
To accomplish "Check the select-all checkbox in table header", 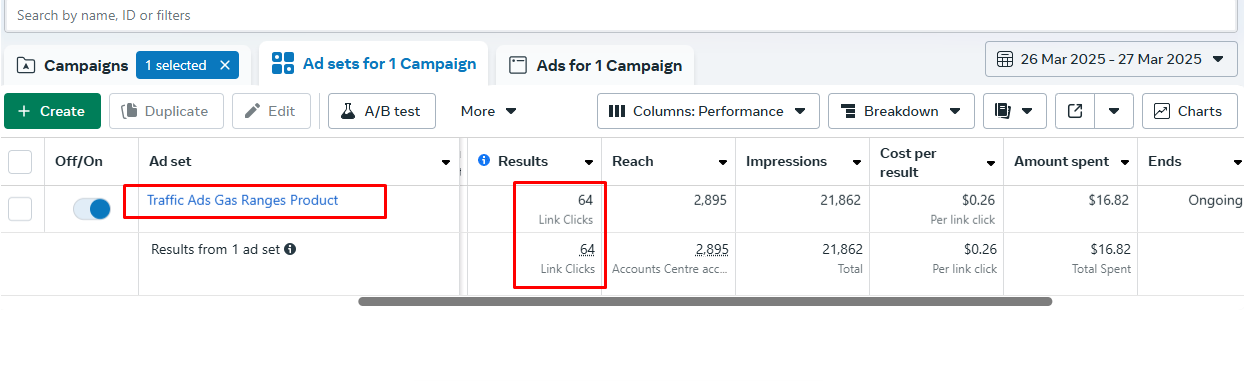I will 20,161.
